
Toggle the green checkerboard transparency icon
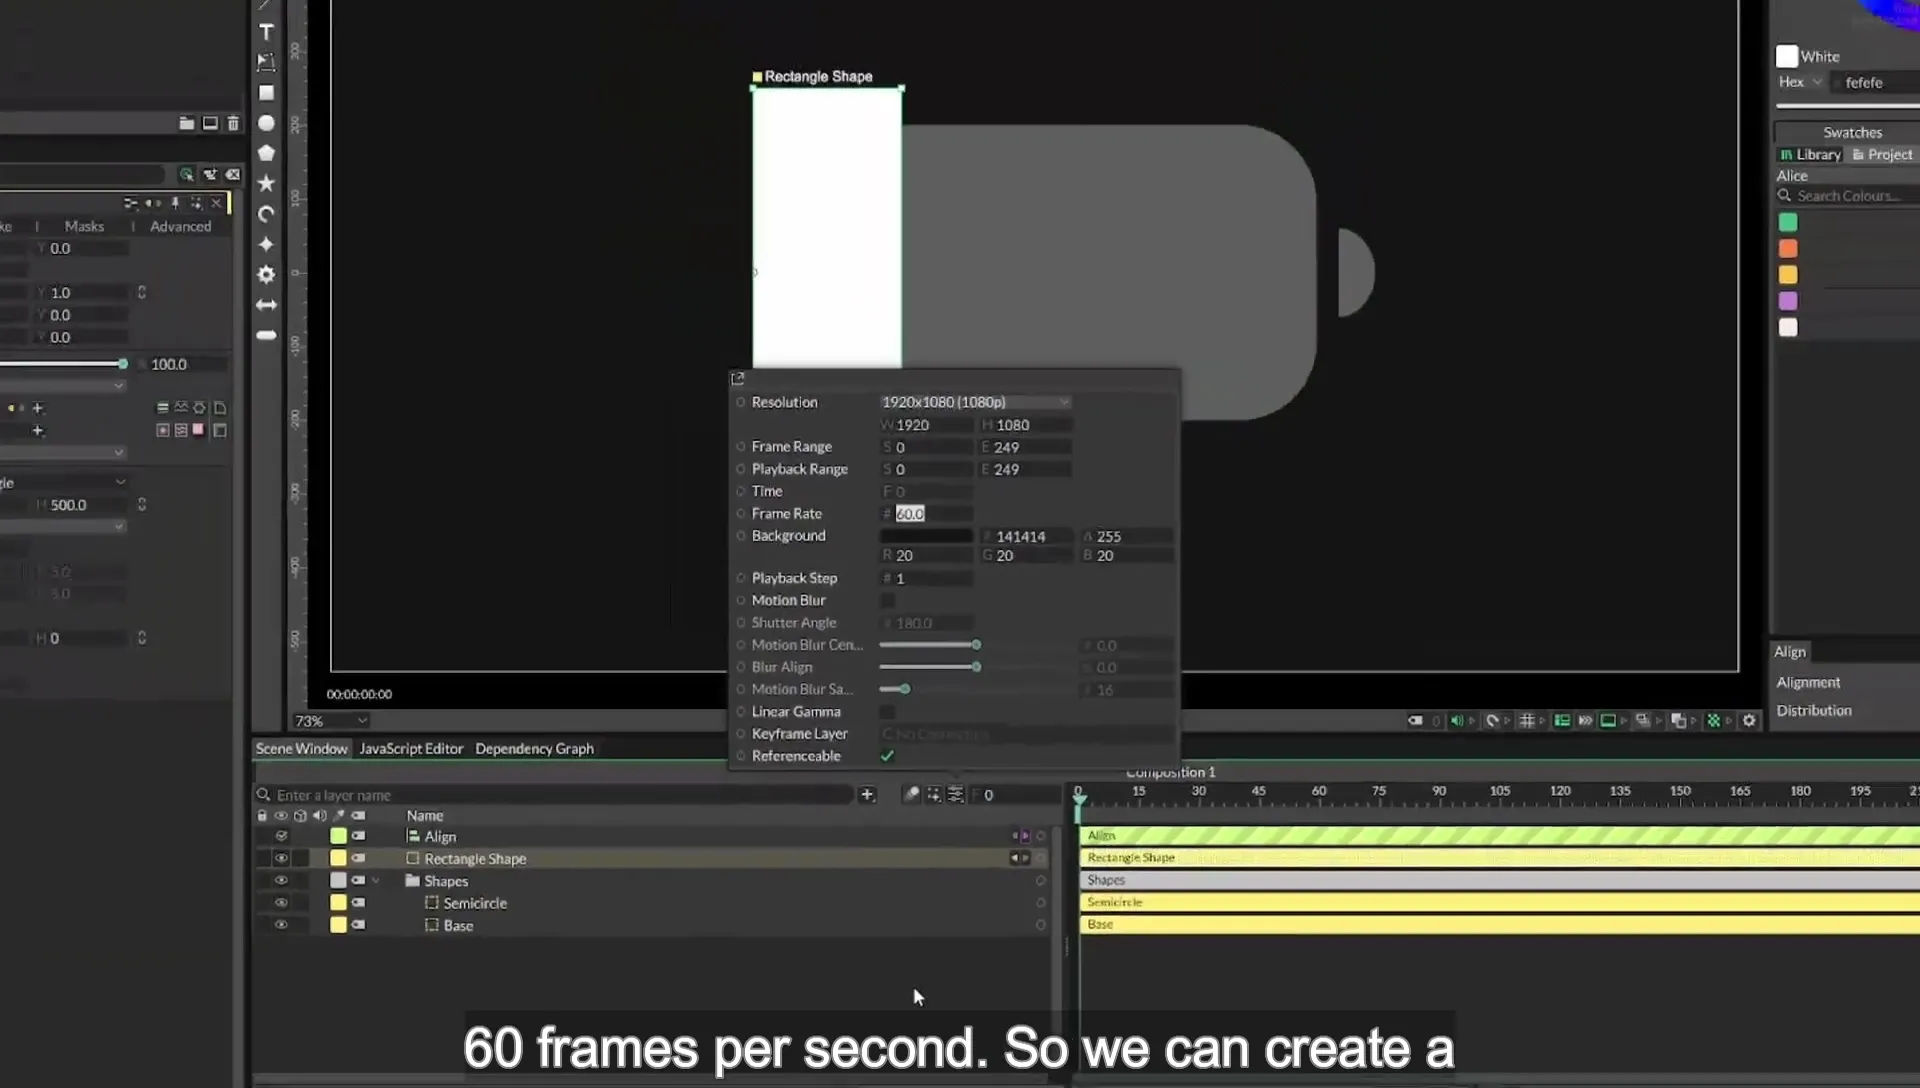pyautogui.click(x=1713, y=720)
